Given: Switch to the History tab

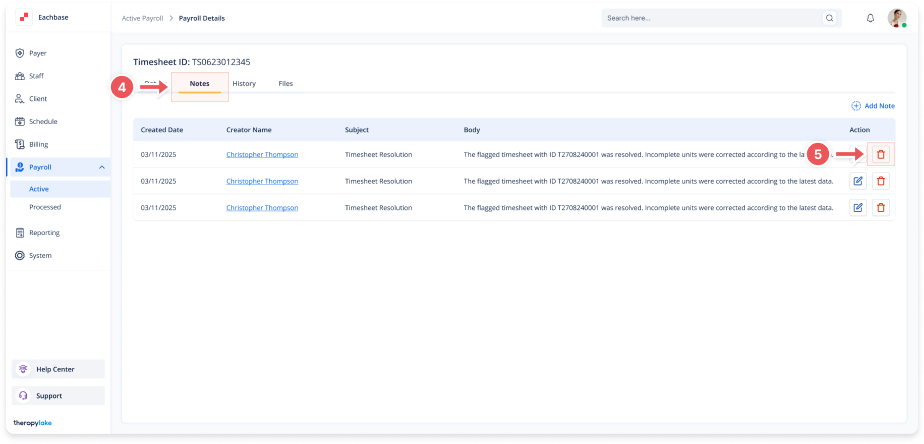Looking at the screenshot, I should coord(244,84).
